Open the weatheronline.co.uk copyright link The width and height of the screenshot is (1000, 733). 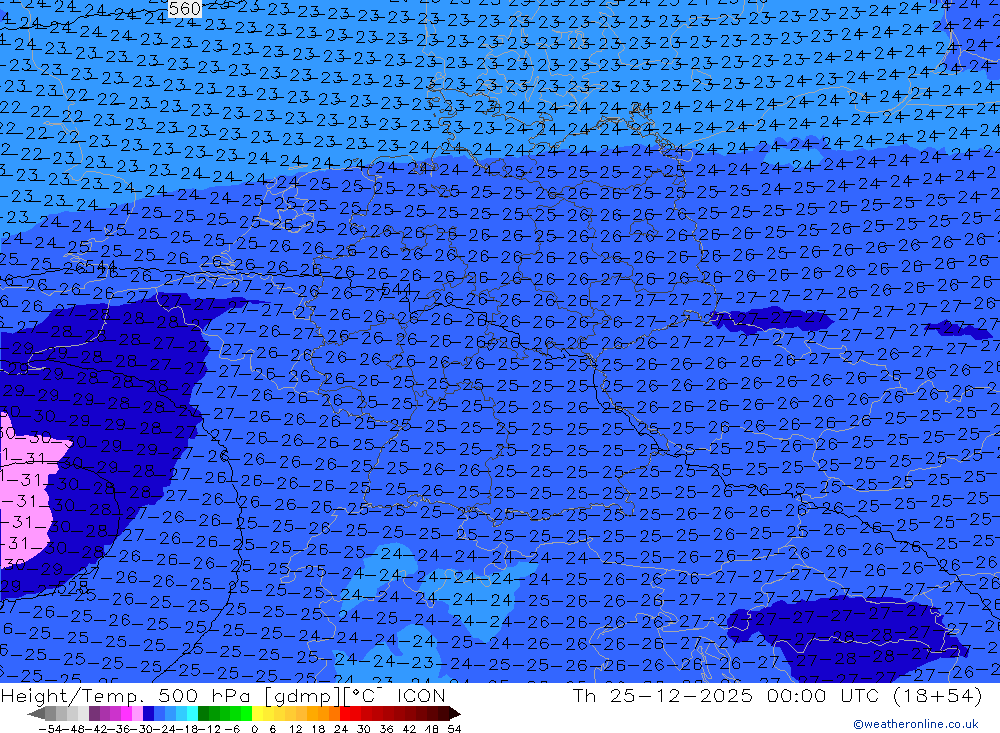[916, 724]
